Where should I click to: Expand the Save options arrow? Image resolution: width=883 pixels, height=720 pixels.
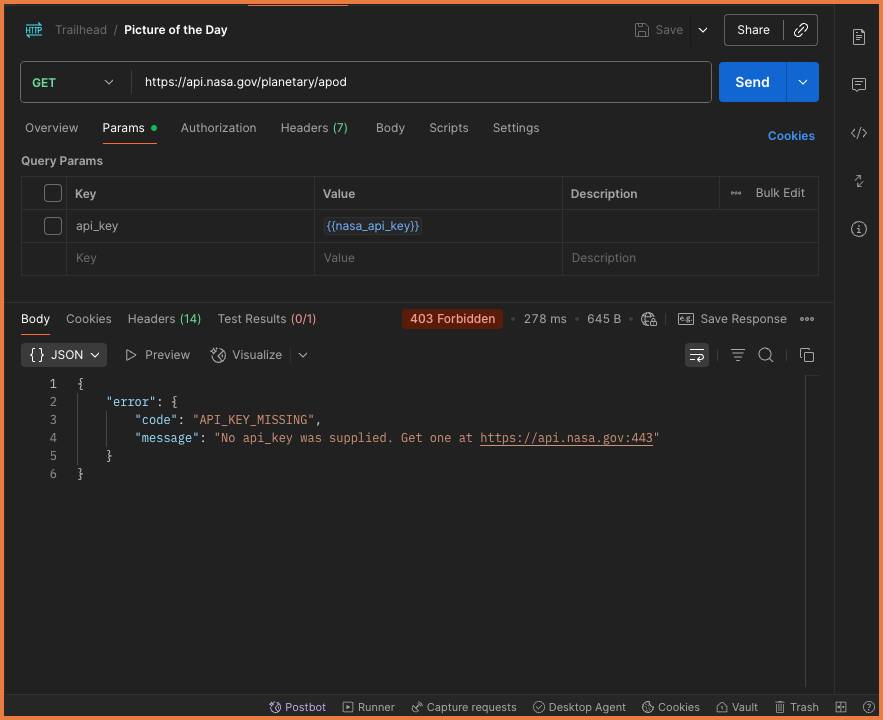click(702, 30)
